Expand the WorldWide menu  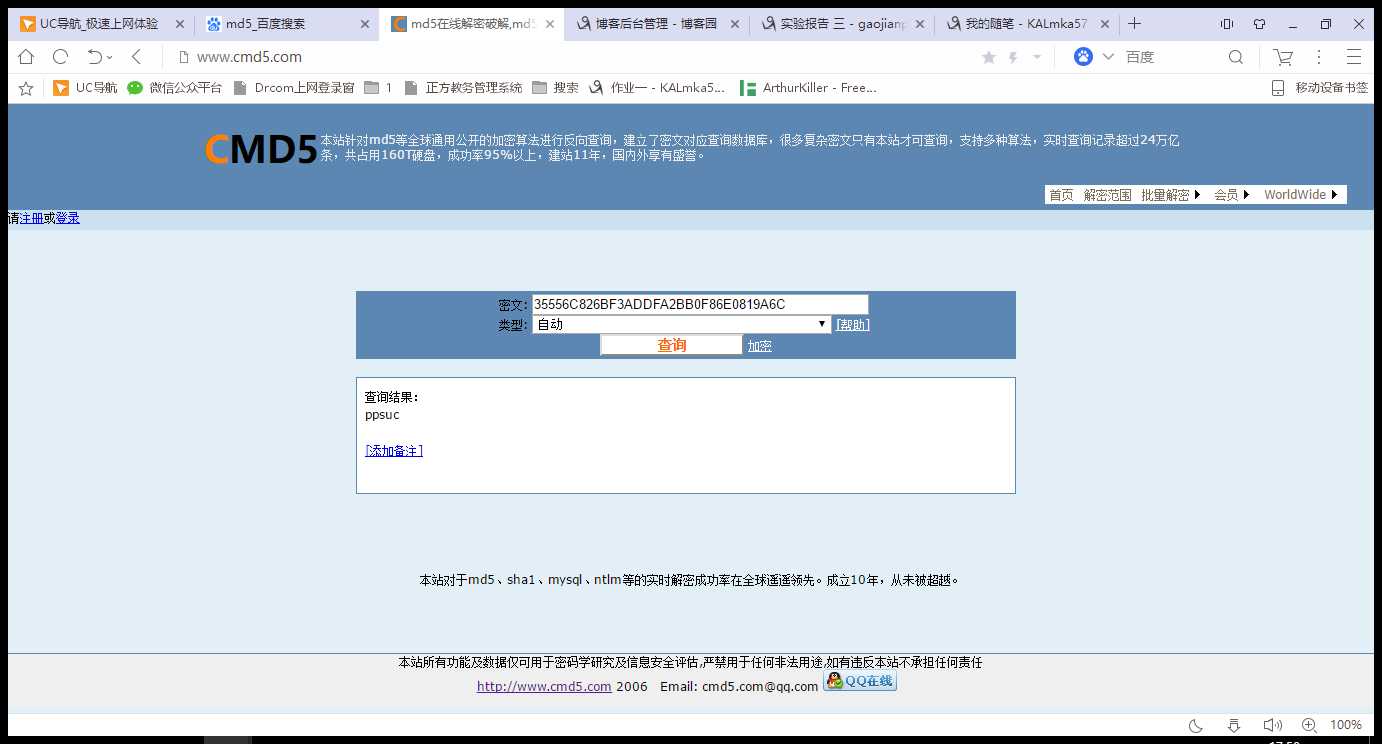pos(1301,195)
